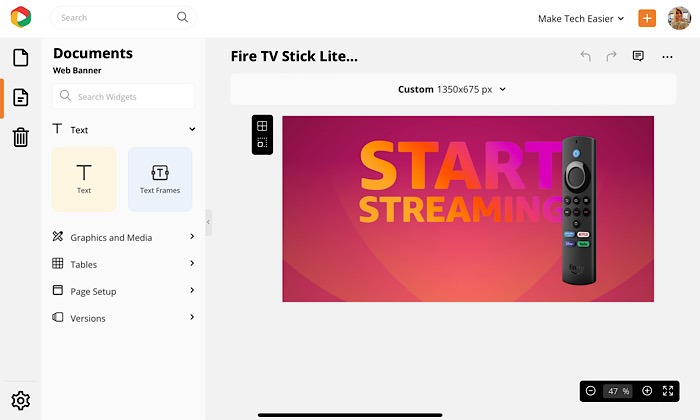This screenshot has height=420, width=700.
Task: Open the trash bin in sidebar
Action: [21, 137]
